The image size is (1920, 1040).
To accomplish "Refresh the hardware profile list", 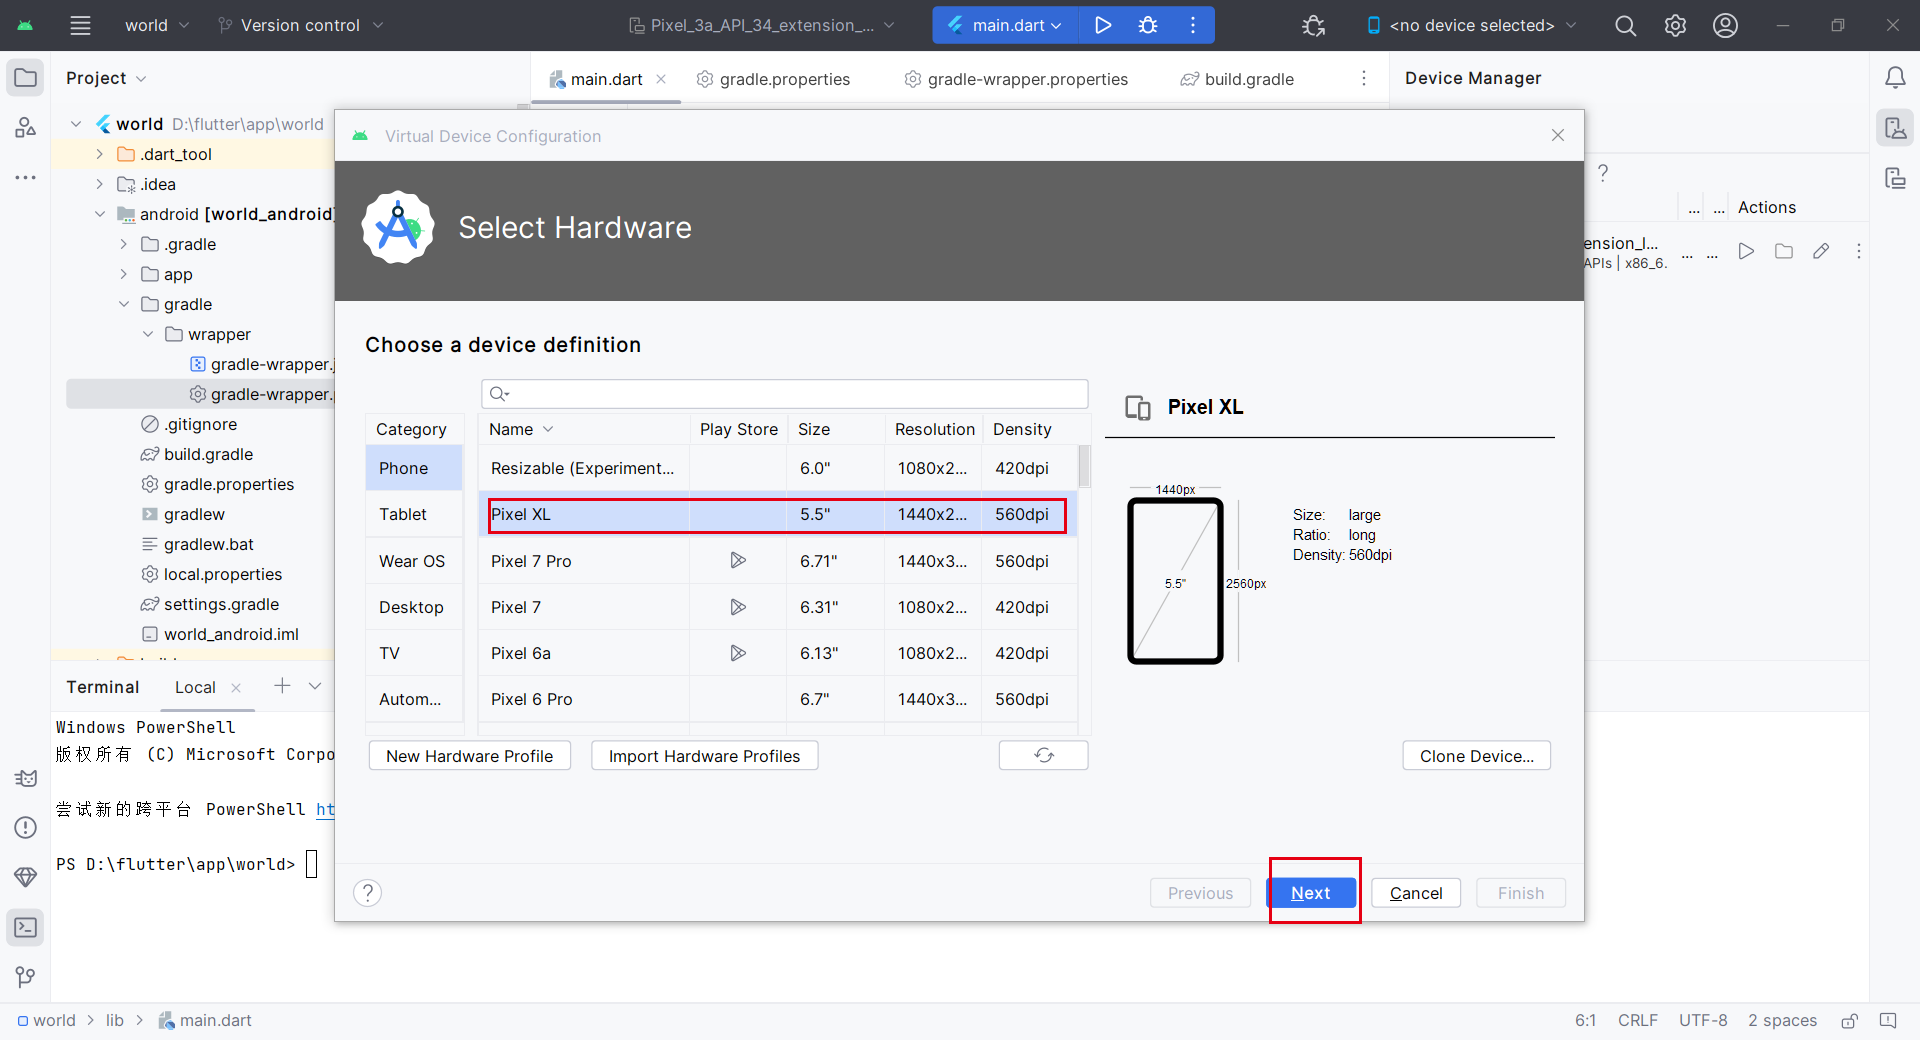I will point(1043,756).
